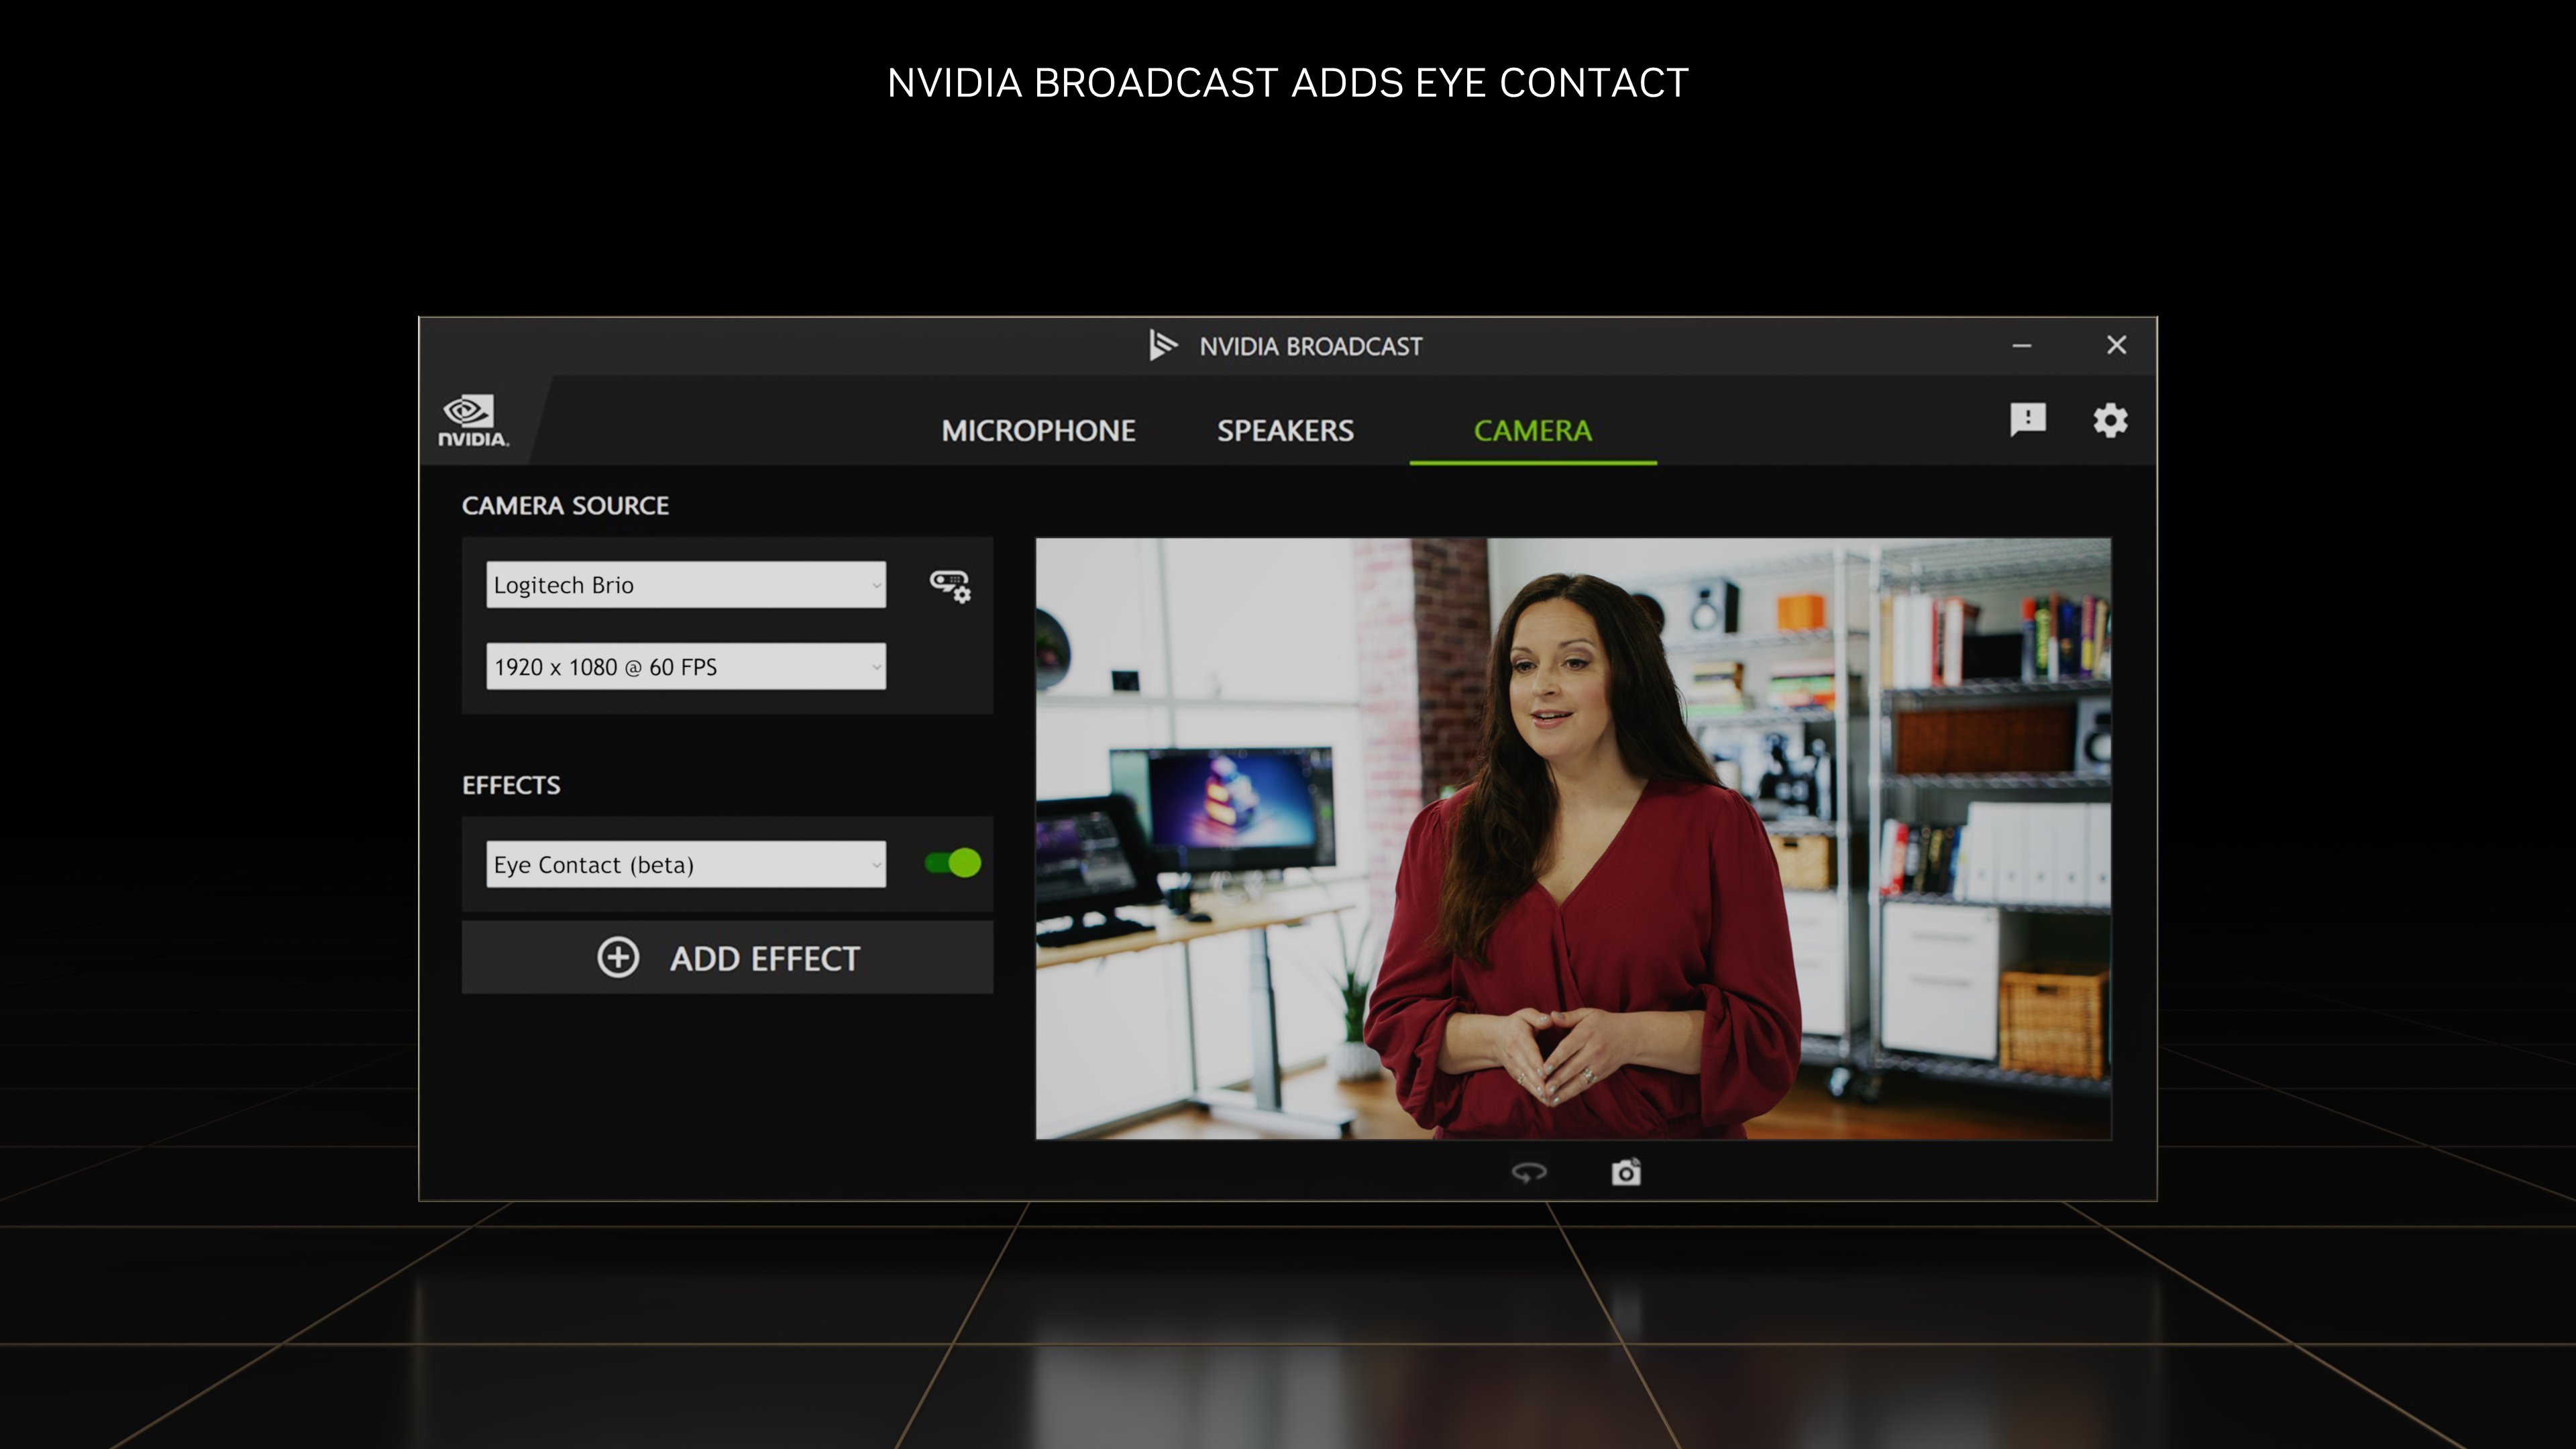Click the NVIDIA logo
This screenshot has width=2576, height=1449.
coord(473,421)
